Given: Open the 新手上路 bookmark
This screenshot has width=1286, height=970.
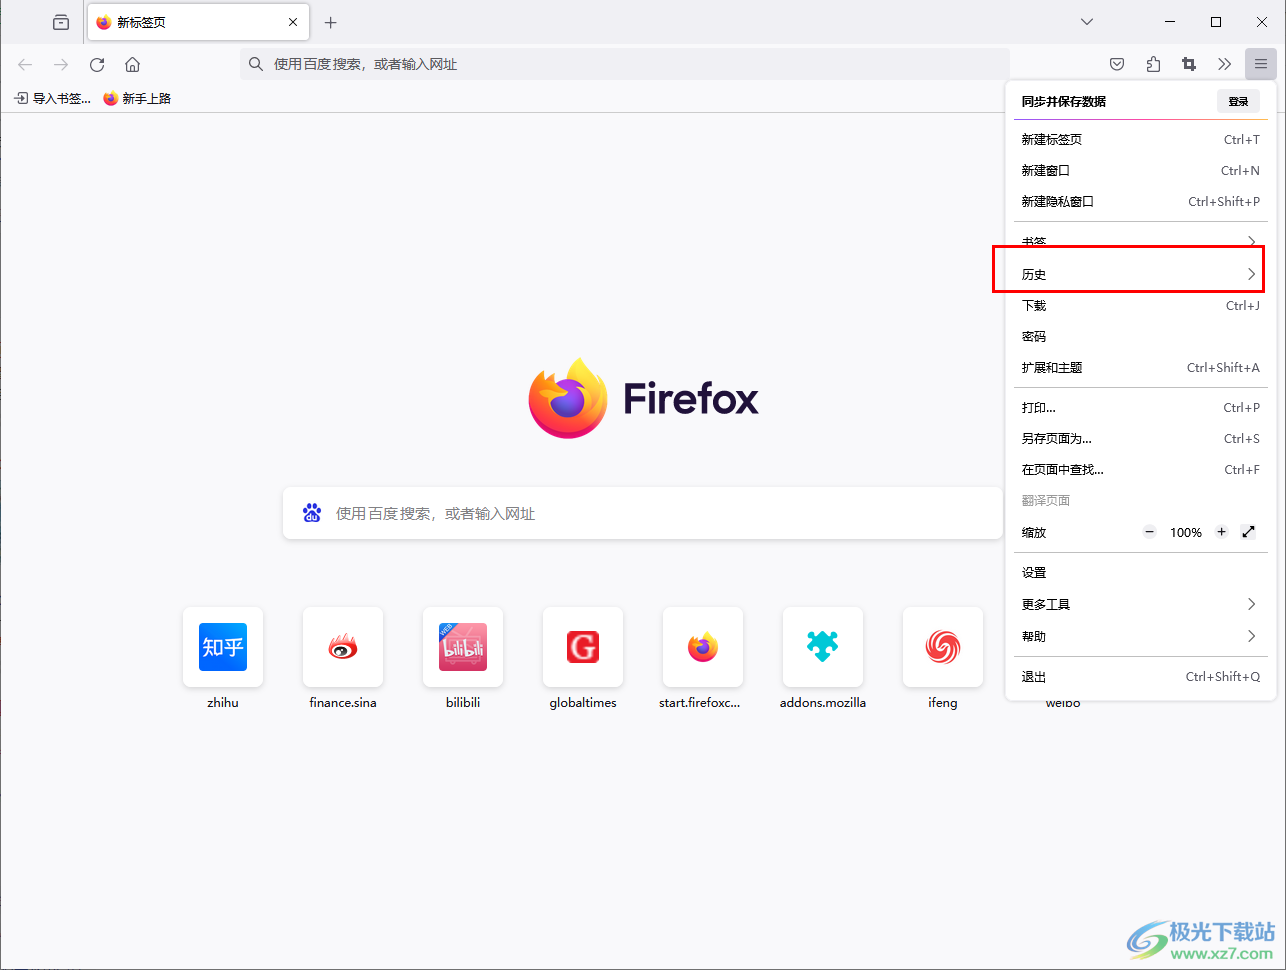Looking at the screenshot, I should [x=137, y=98].
